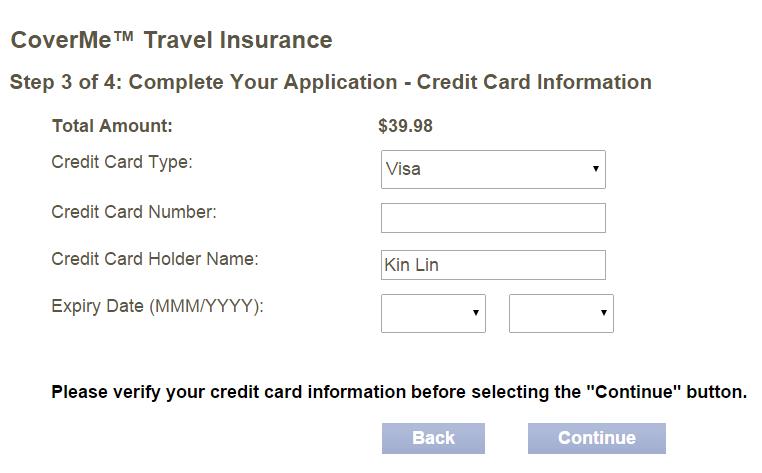
Task: Open the Credit Card Type dropdown showing Visa
Action: 493,169
